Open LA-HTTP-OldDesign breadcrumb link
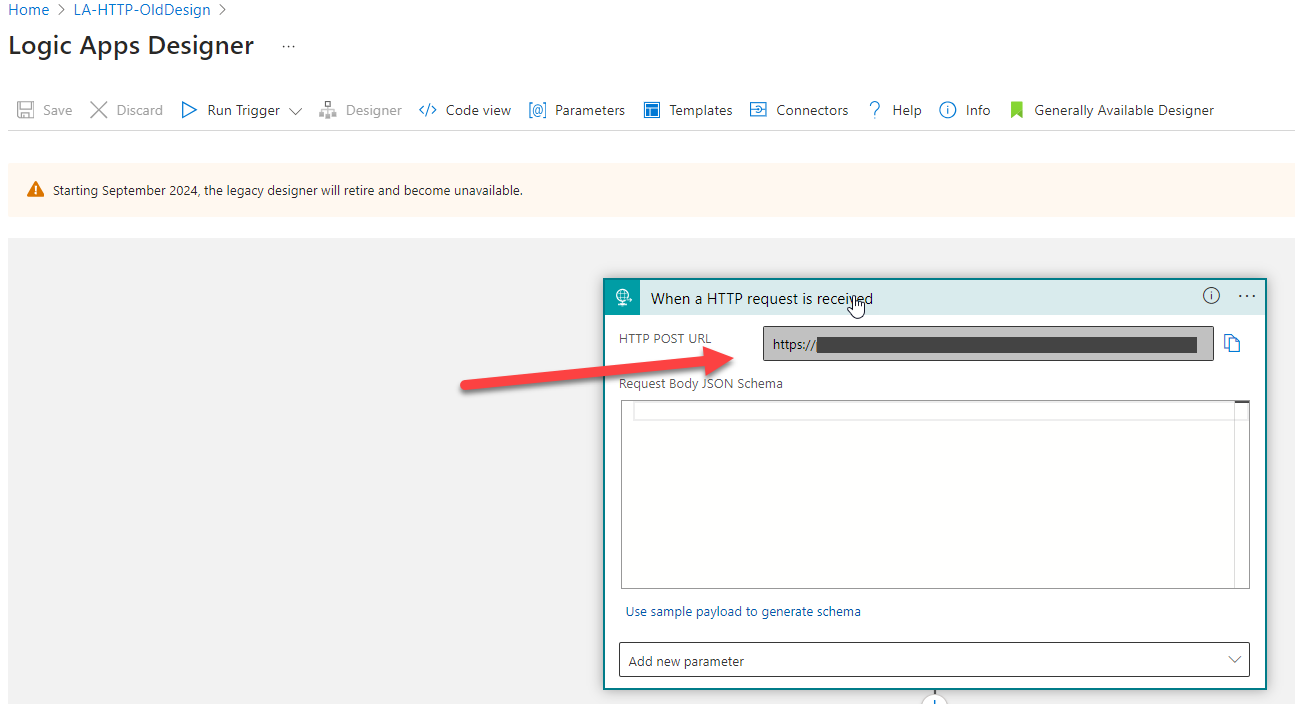1295x704 pixels. [x=142, y=10]
